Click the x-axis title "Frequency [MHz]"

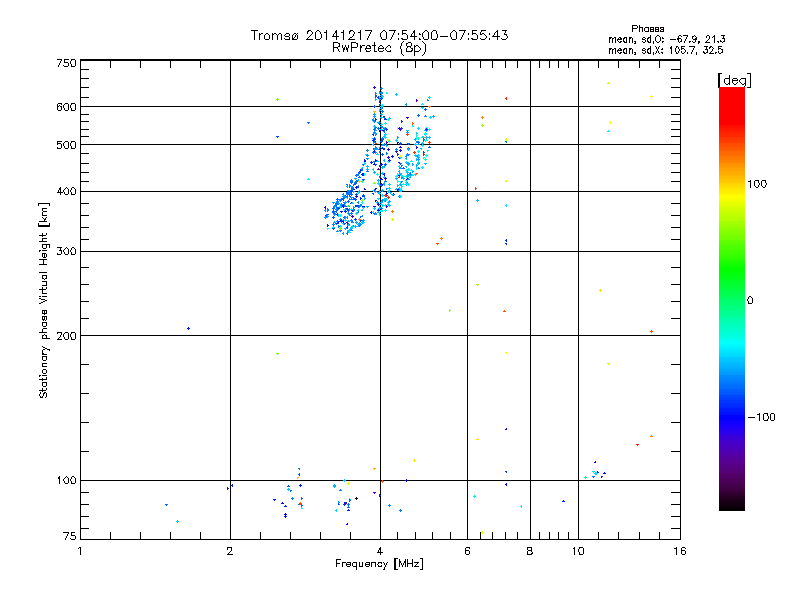[x=379, y=564]
